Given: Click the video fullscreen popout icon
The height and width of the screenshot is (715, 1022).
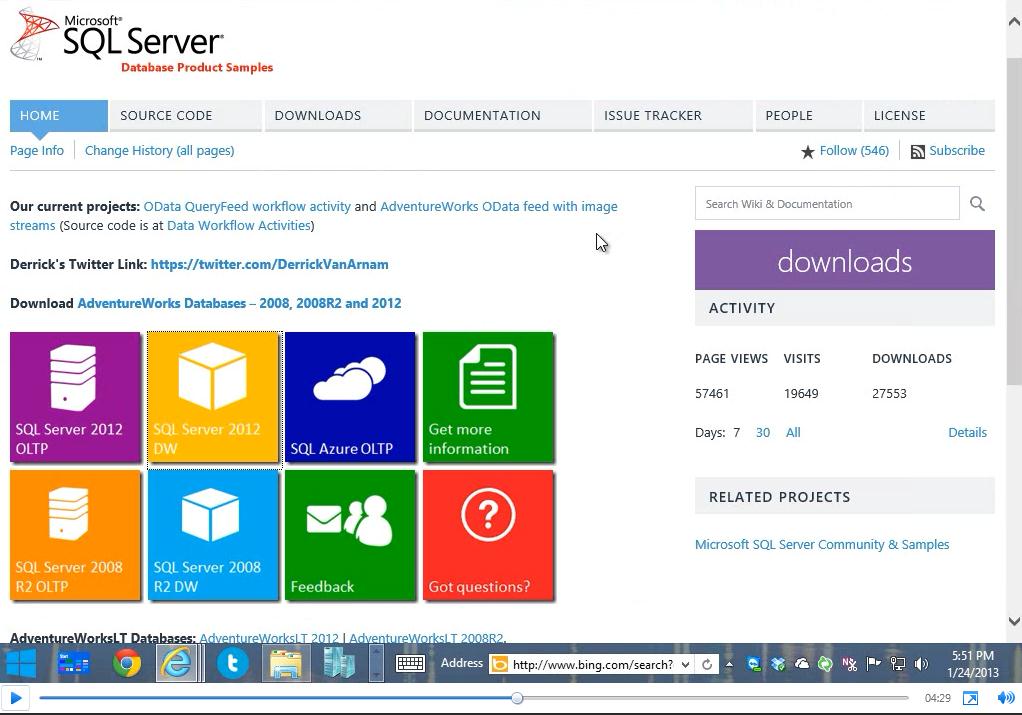Looking at the screenshot, I should click(970, 698).
